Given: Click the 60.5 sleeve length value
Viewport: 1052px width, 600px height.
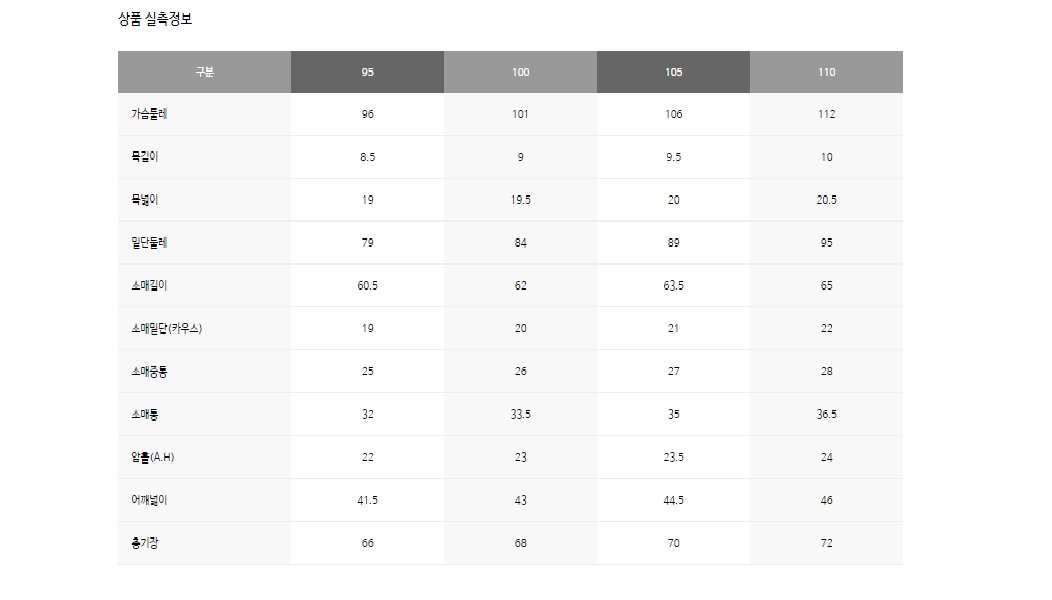Looking at the screenshot, I should point(368,286).
